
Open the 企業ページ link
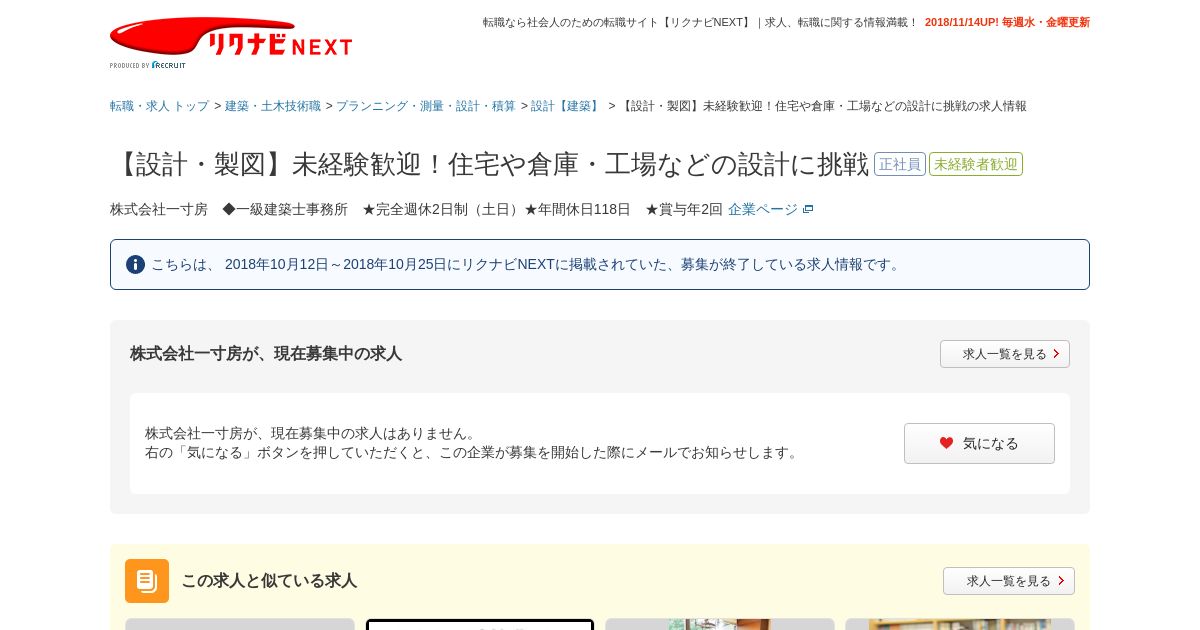[763, 209]
